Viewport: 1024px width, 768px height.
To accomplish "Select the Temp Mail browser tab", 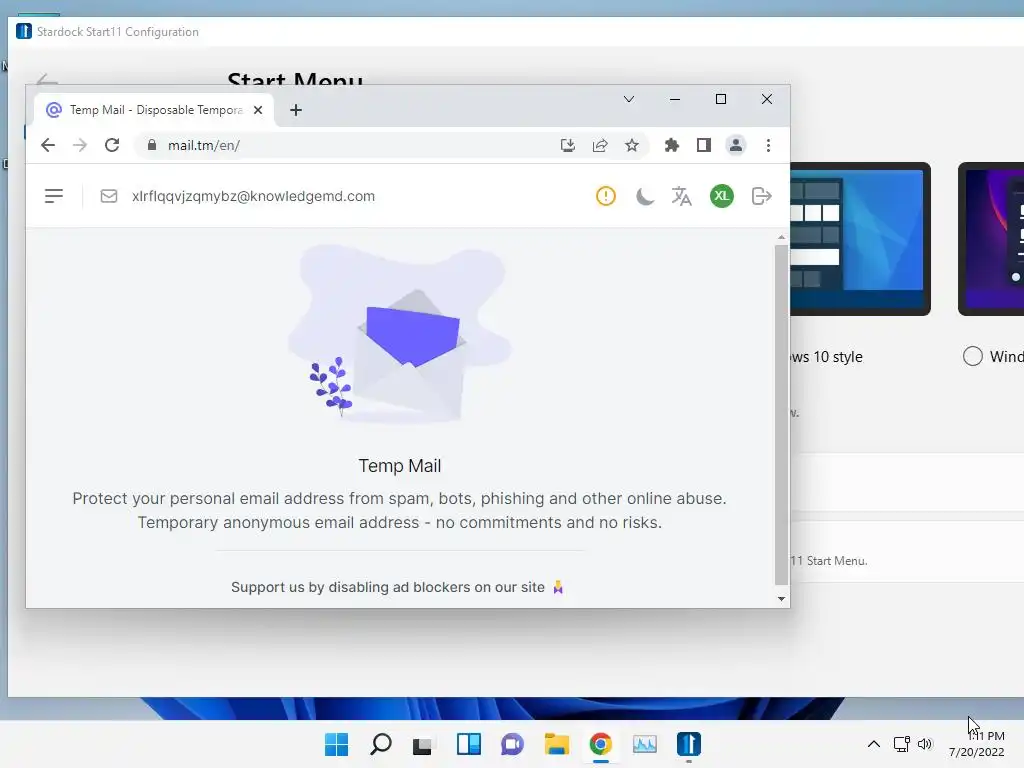I will pos(154,110).
